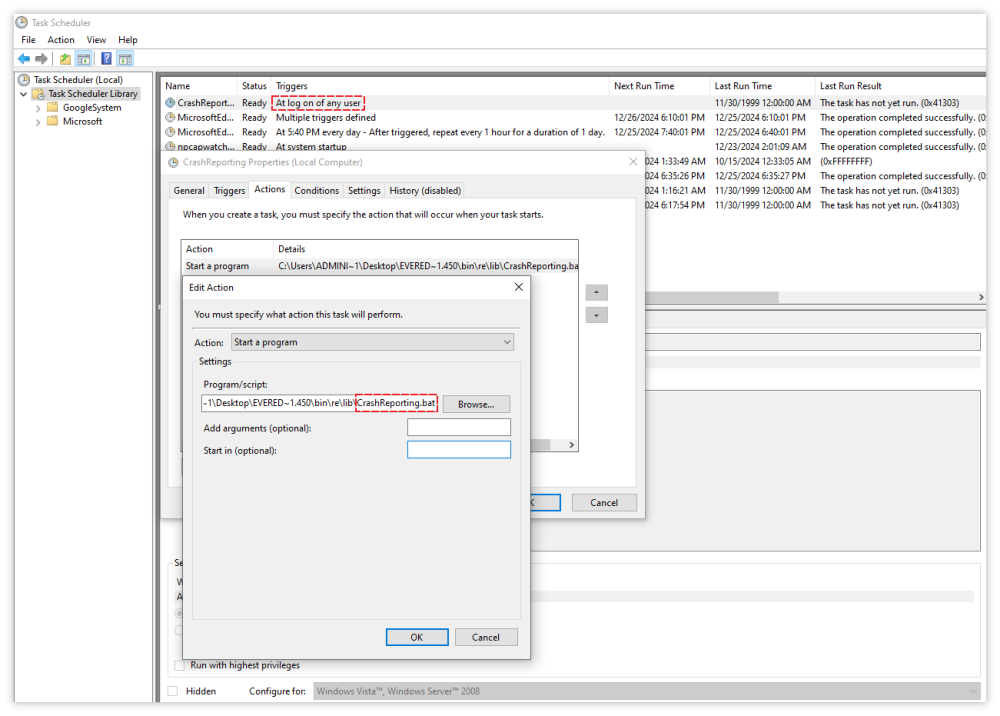Open the Action menu in menu bar
1000x716 pixels.
tap(61, 40)
